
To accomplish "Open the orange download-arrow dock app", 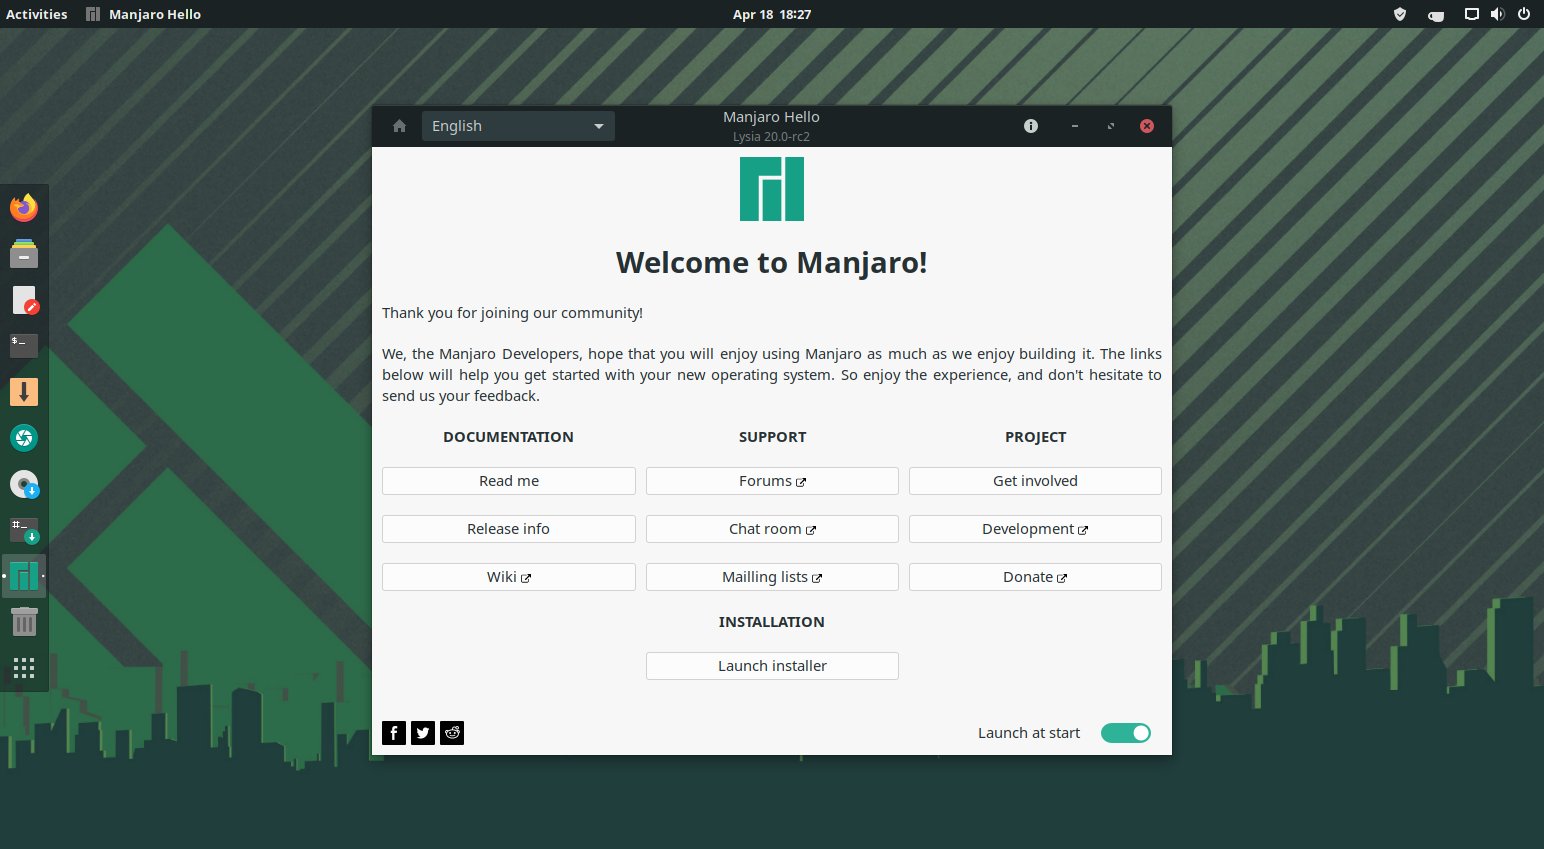I will tap(24, 392).
